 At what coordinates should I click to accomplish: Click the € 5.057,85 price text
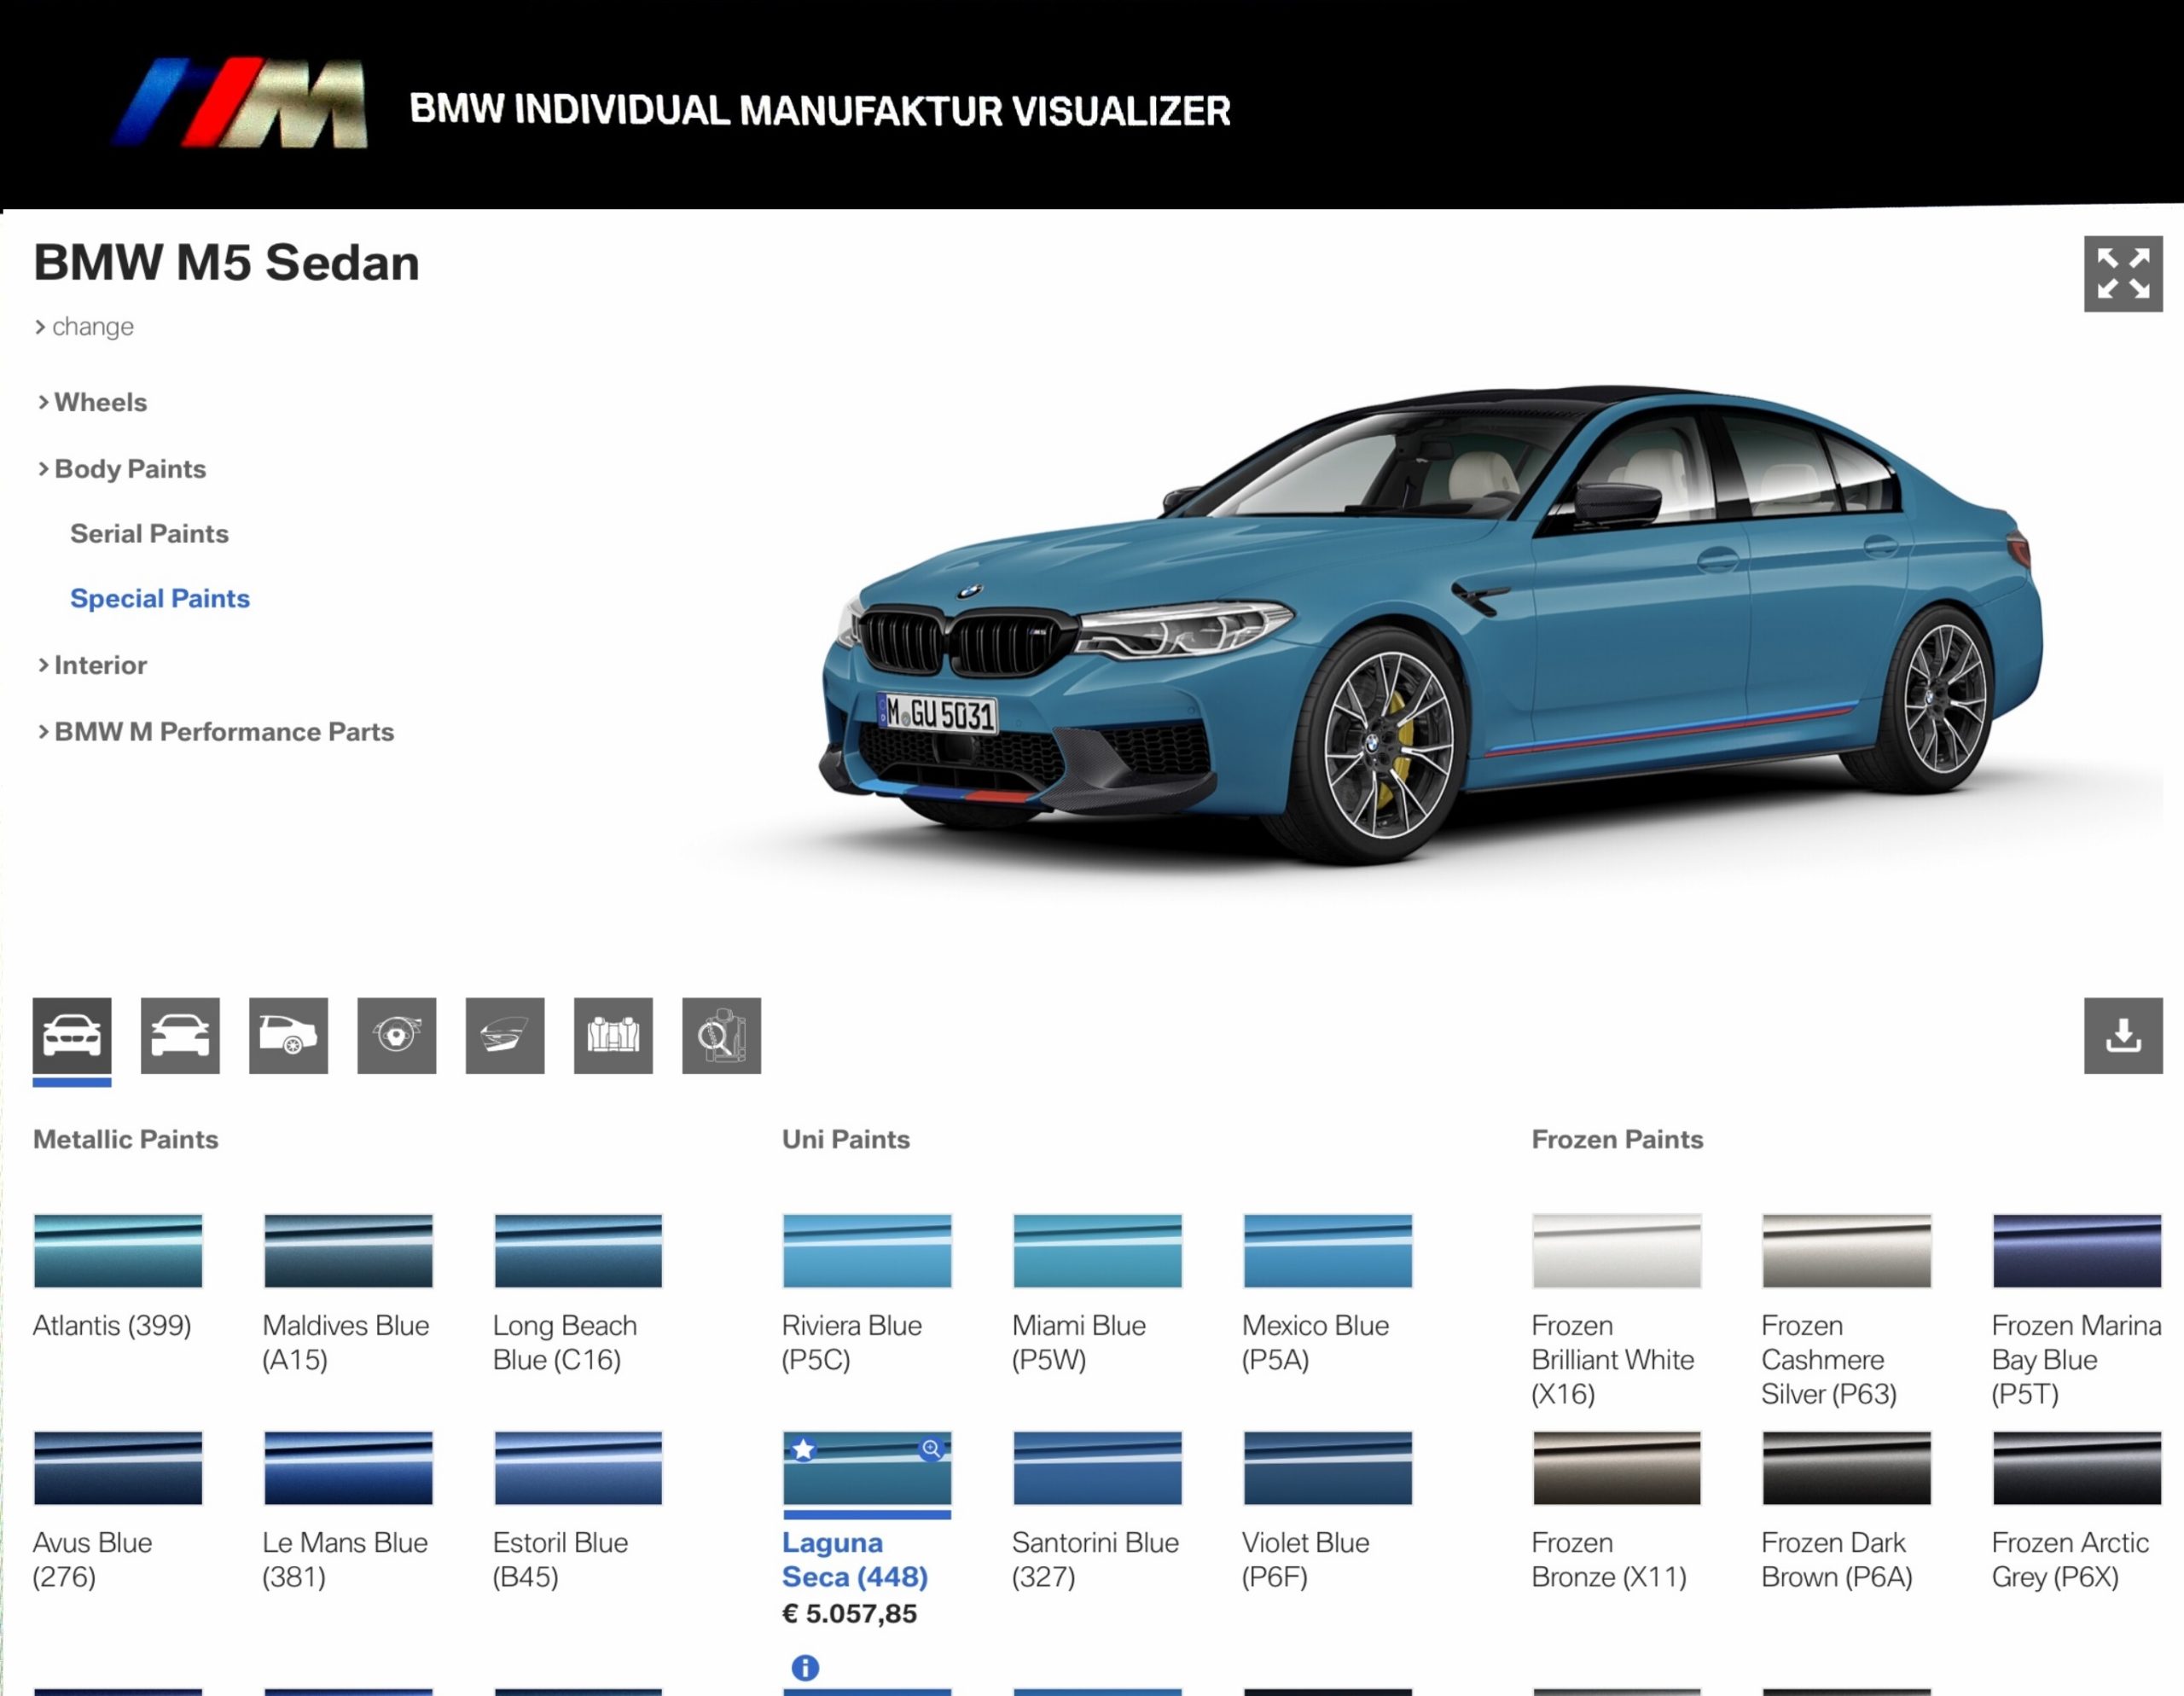849,1614
